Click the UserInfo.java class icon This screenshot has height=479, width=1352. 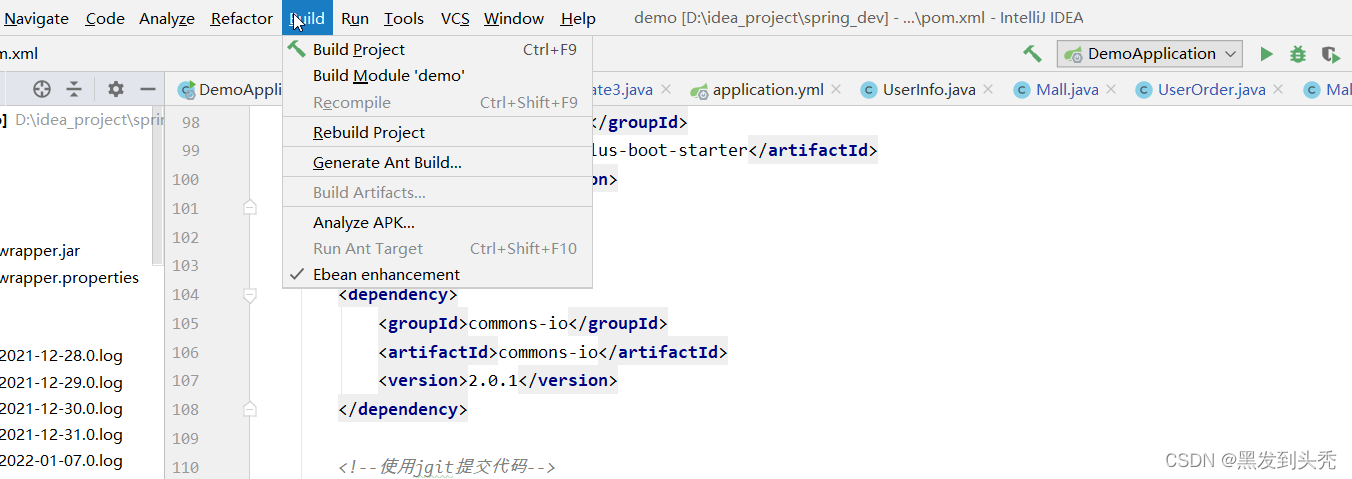(x=869, y=90)
